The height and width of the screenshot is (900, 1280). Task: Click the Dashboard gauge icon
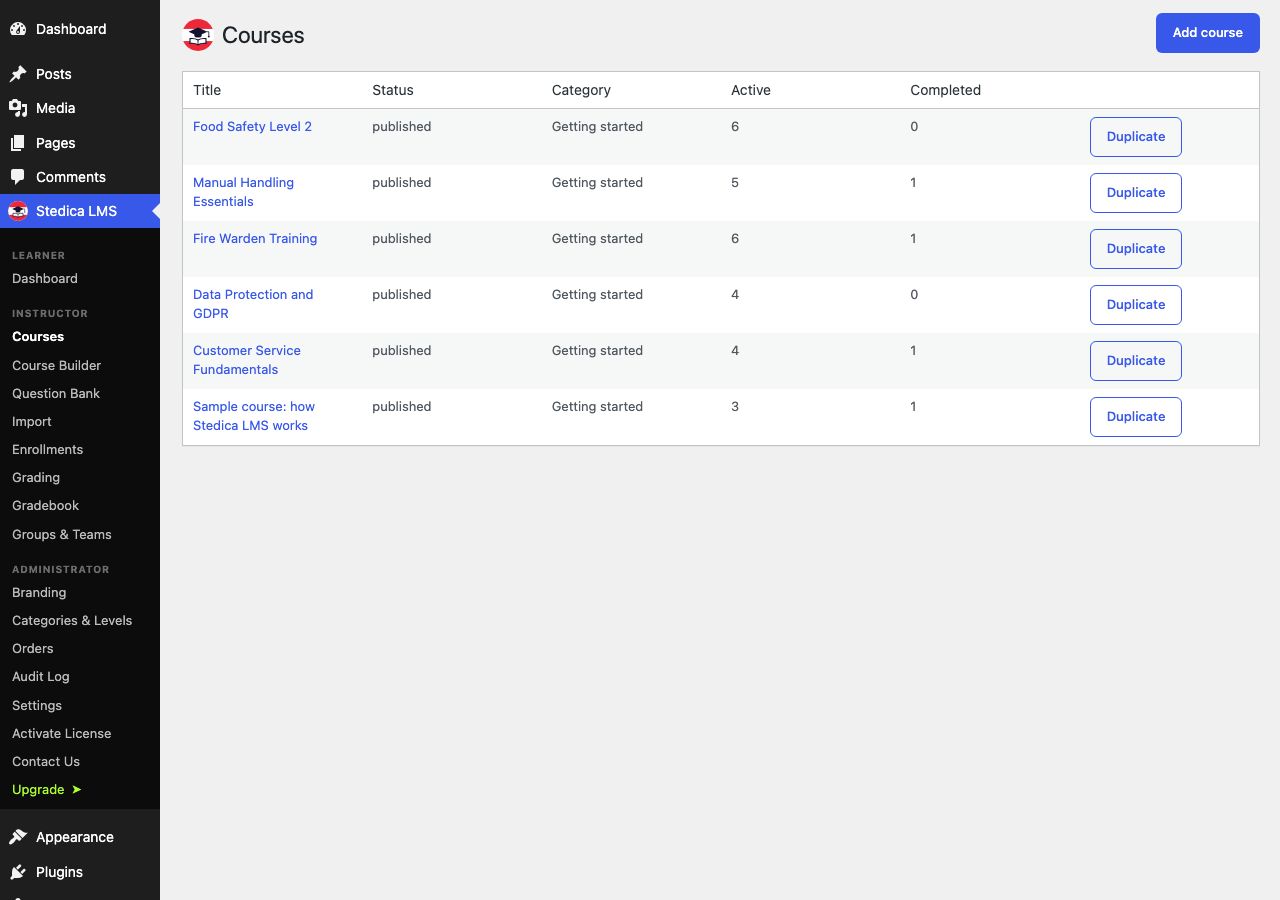(x=18, y=29)
